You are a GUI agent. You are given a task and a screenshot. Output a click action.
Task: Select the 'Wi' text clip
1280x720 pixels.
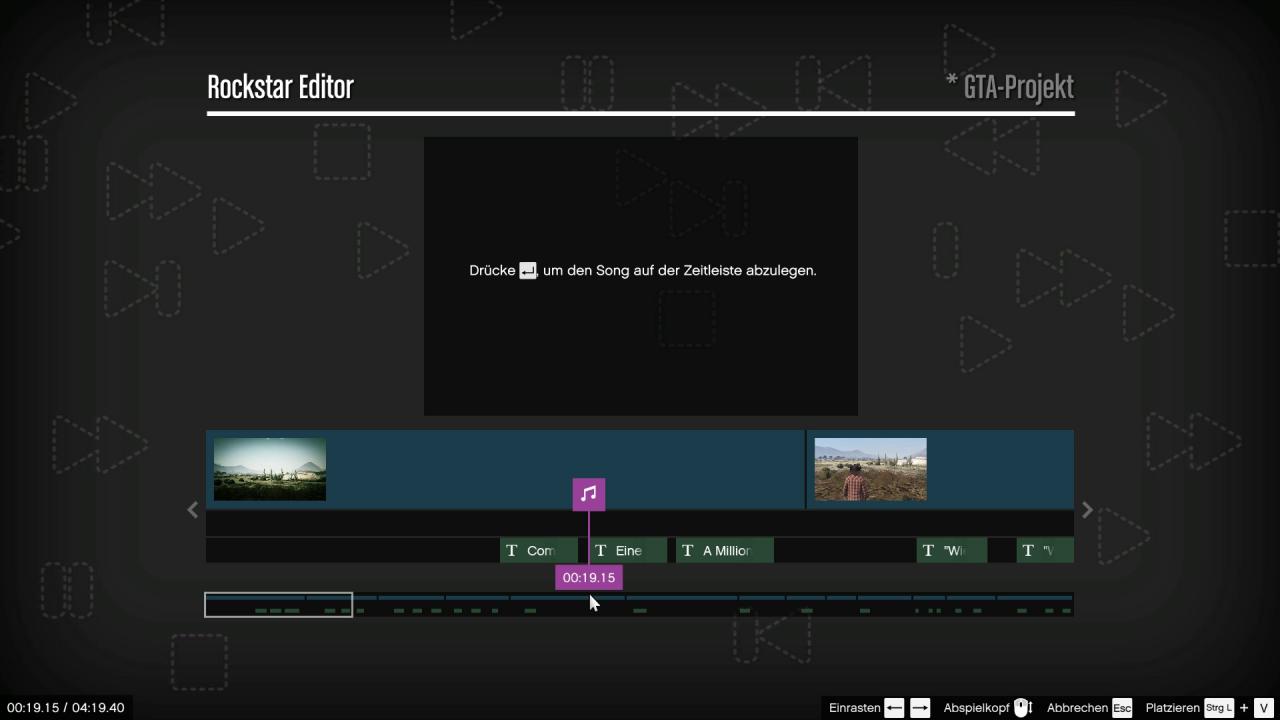coord(952,550)
